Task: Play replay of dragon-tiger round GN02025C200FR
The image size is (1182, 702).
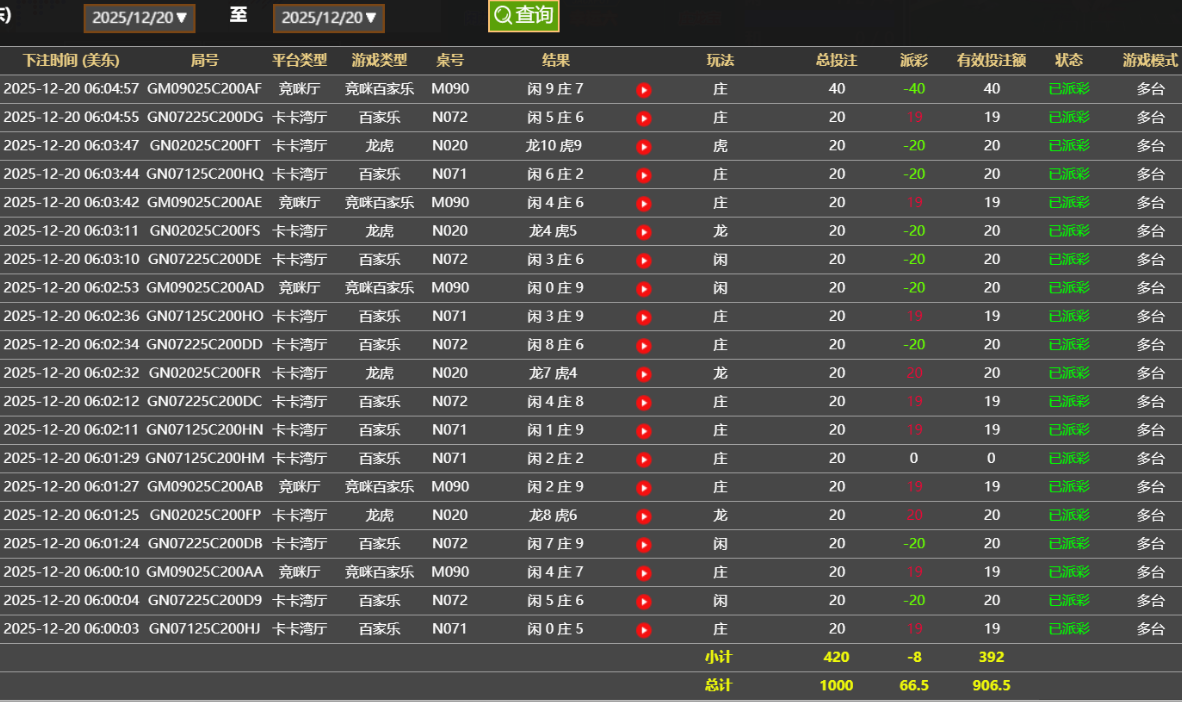Action: tap(644, 373)
